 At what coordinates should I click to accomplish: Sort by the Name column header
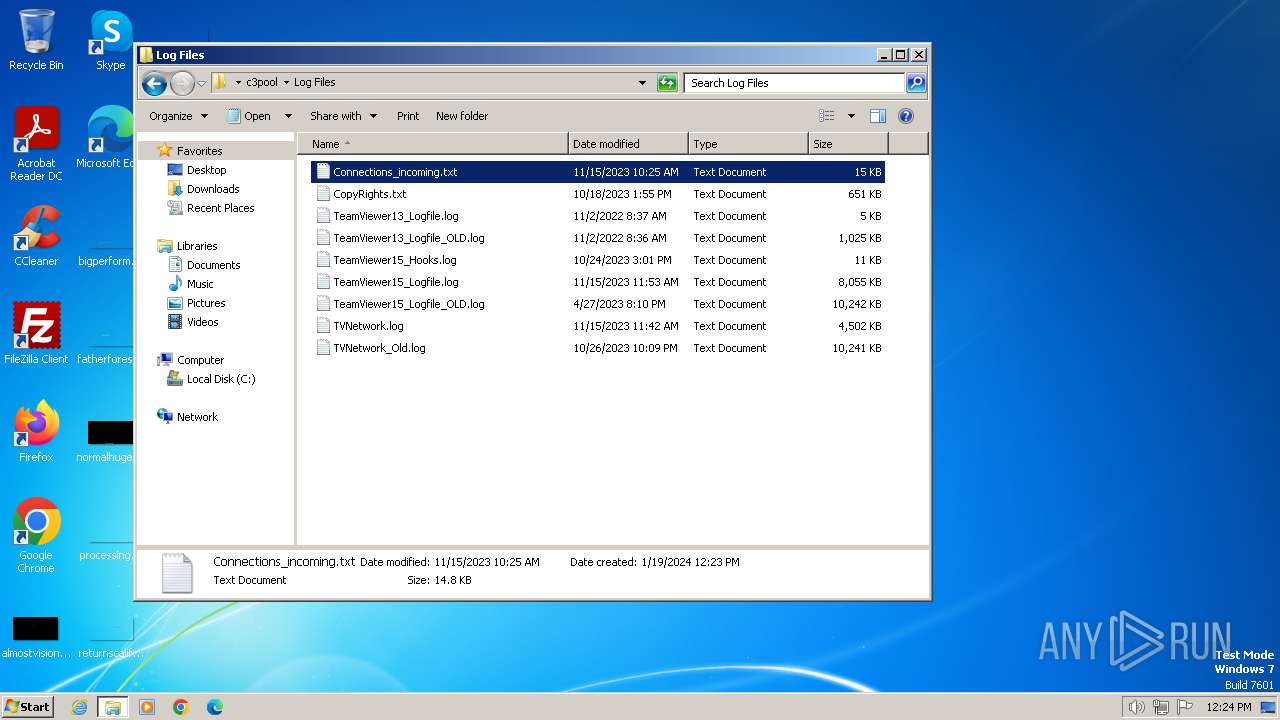(432, 144)
